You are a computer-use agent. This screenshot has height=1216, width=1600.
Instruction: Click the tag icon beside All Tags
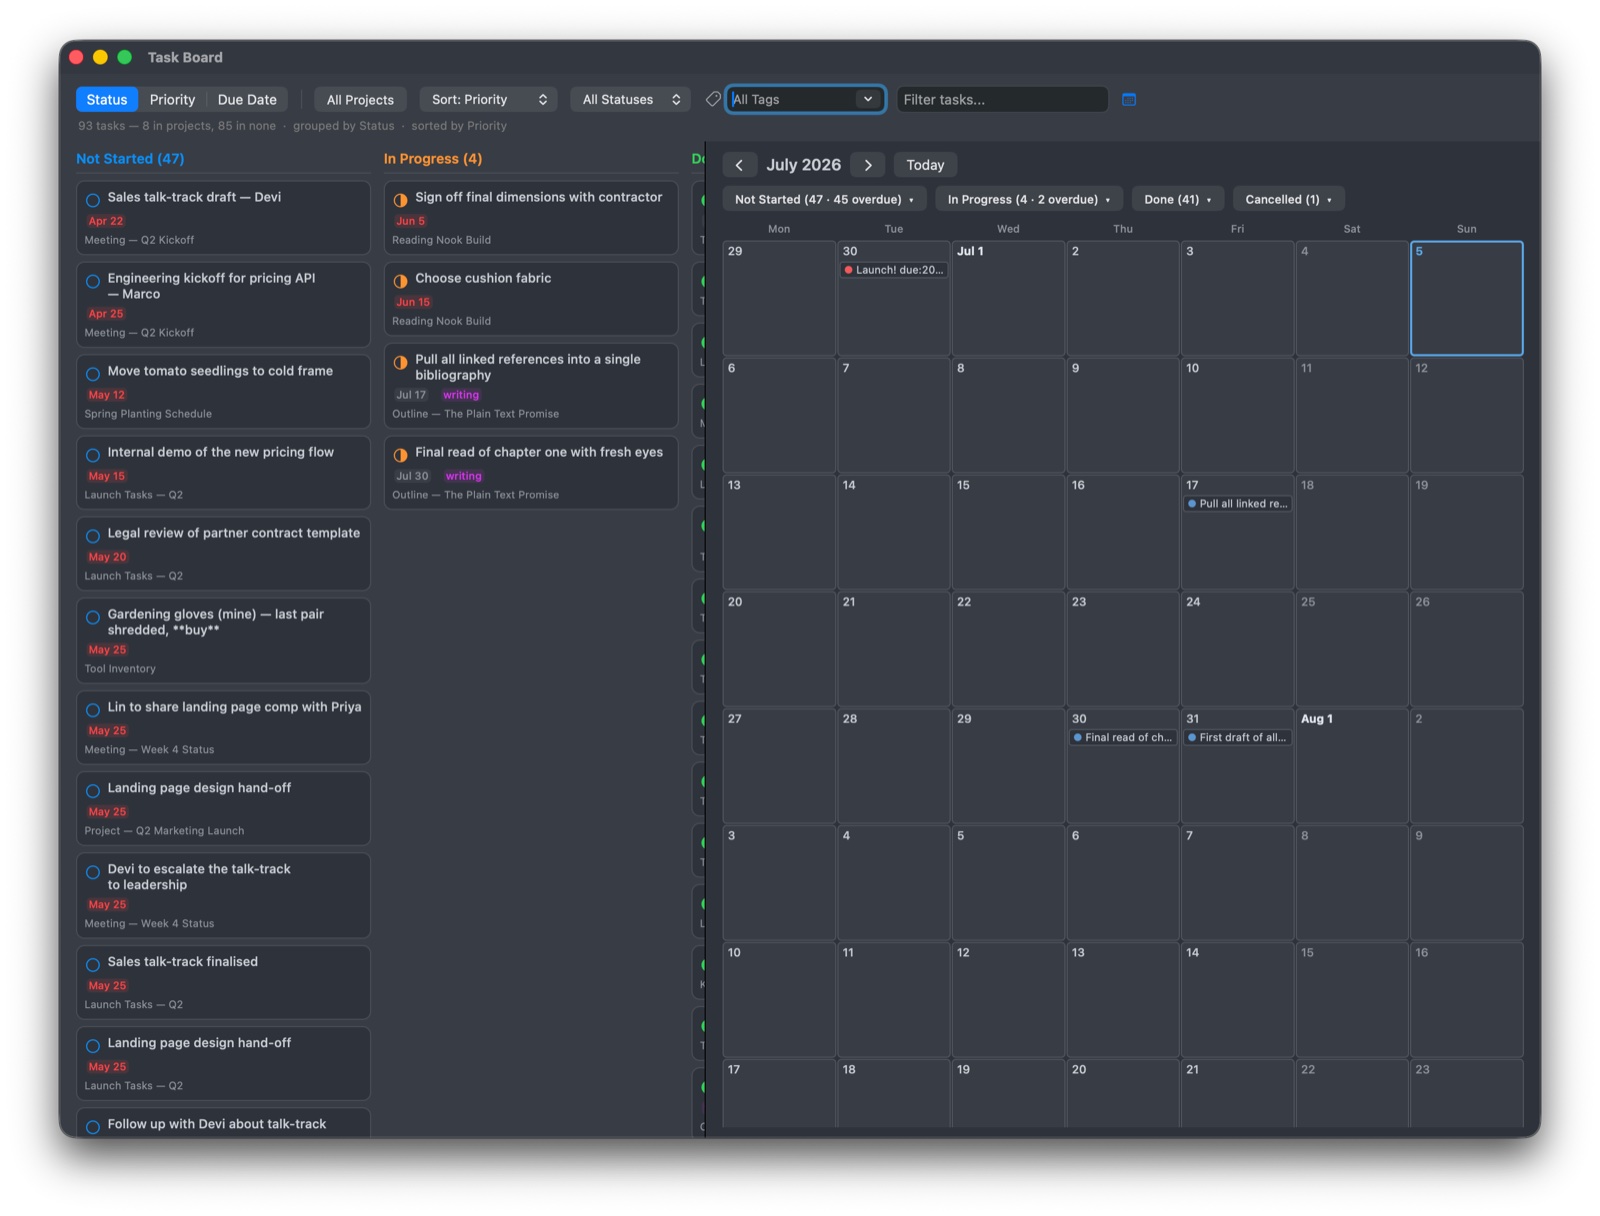713,99
